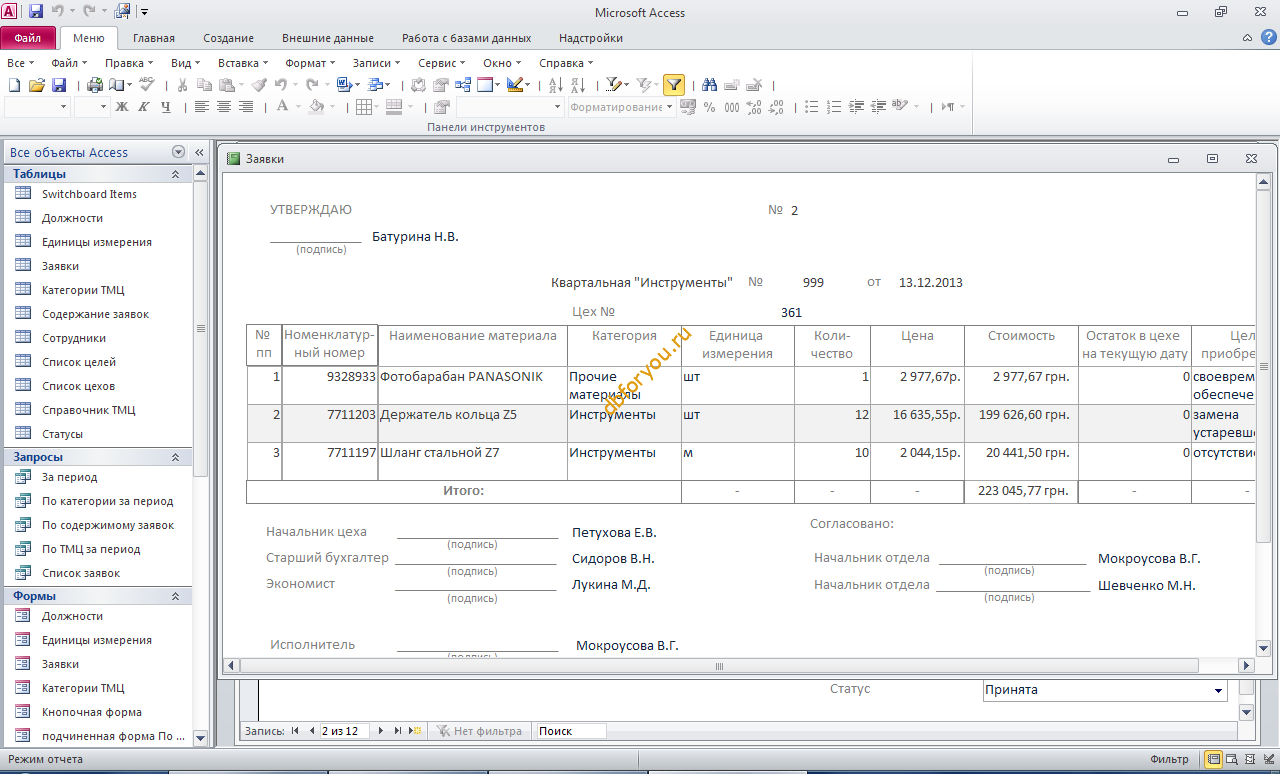Open the fill color bucket dropdown
Image resolution: width=1280 pixels, height=774 pixels.
[333, 107]
